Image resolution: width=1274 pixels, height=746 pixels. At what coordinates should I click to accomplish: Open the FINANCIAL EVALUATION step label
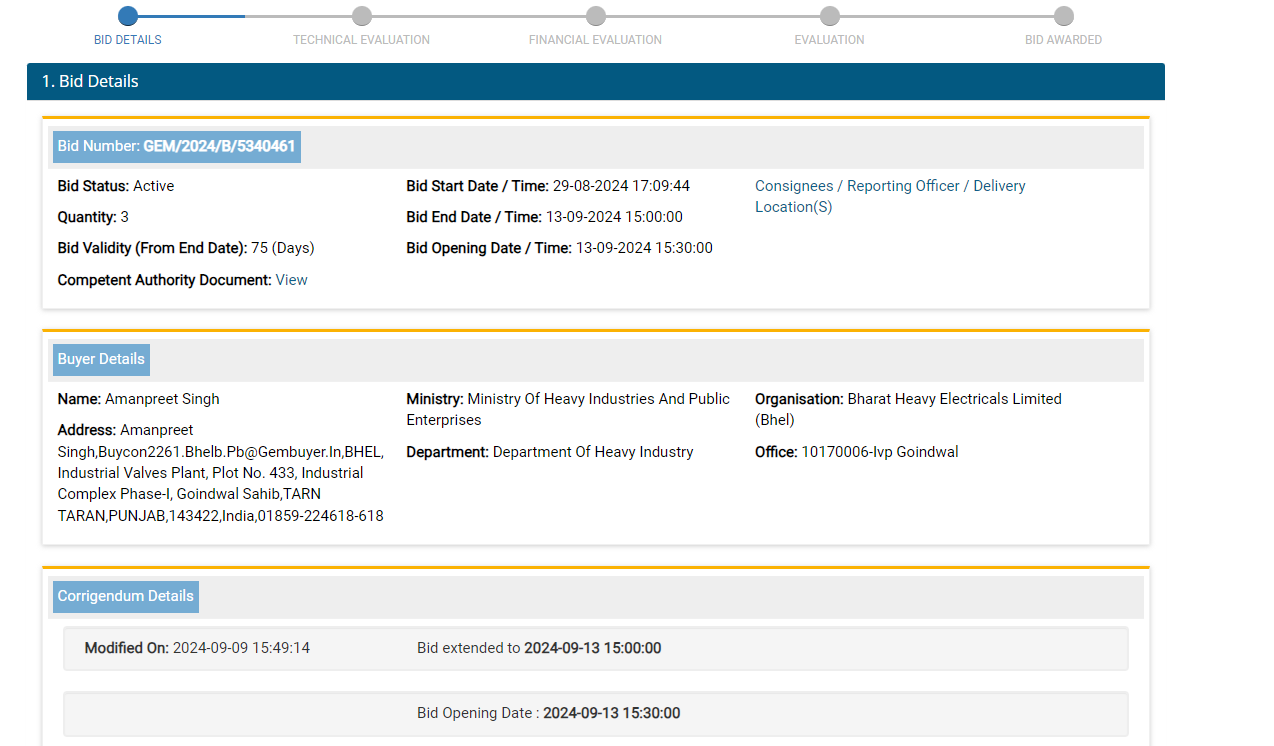point(595,40)
